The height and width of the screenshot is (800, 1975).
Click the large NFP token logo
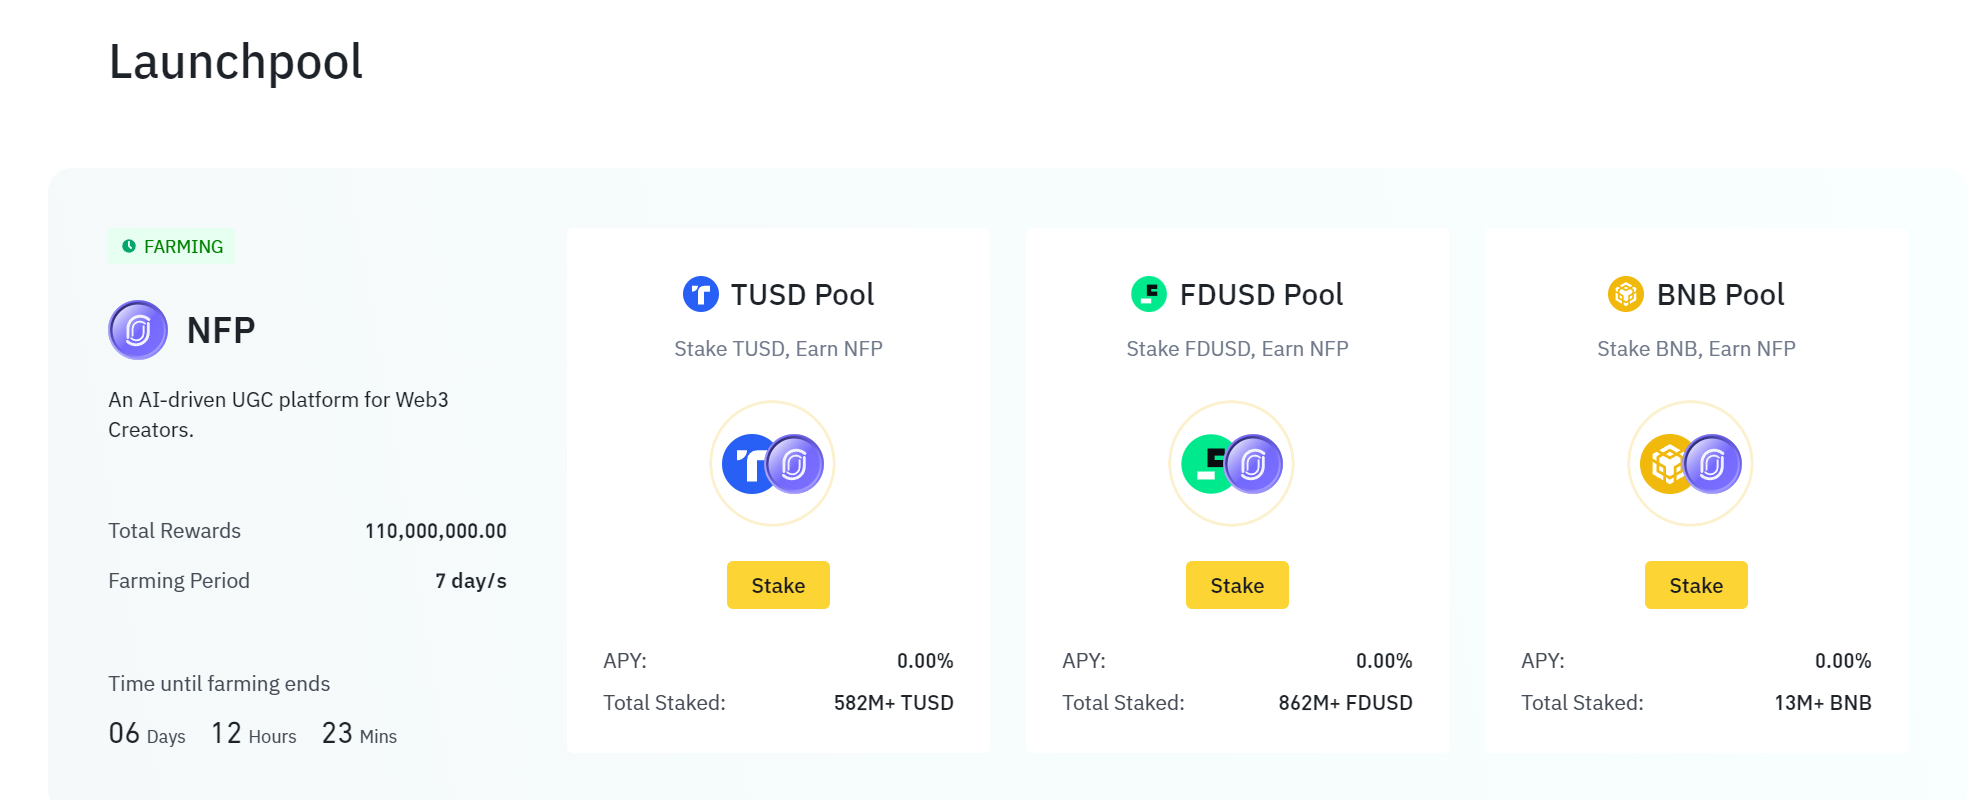point(138,330)
